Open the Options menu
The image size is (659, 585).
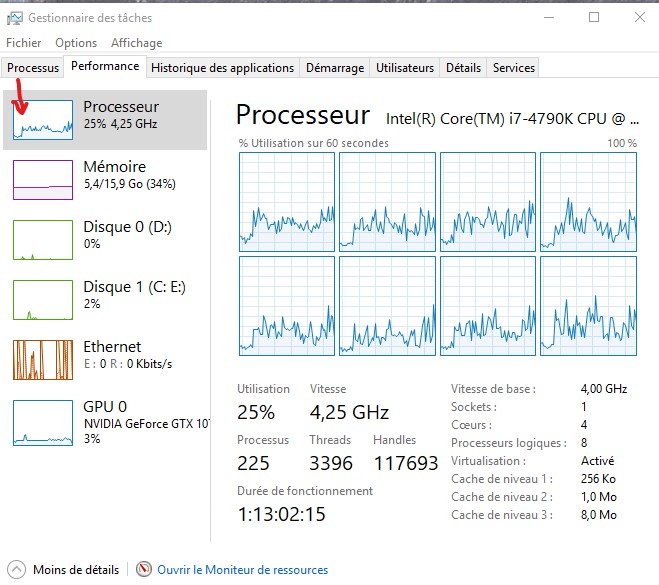pos(76,43)
